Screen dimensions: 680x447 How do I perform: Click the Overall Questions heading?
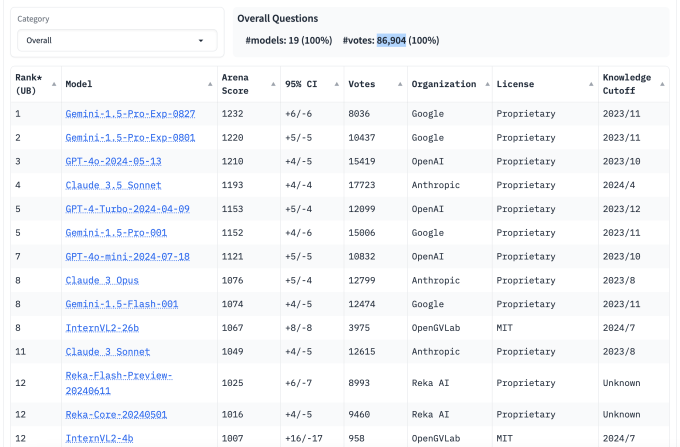pyautogui.click(x=278, y=19)
